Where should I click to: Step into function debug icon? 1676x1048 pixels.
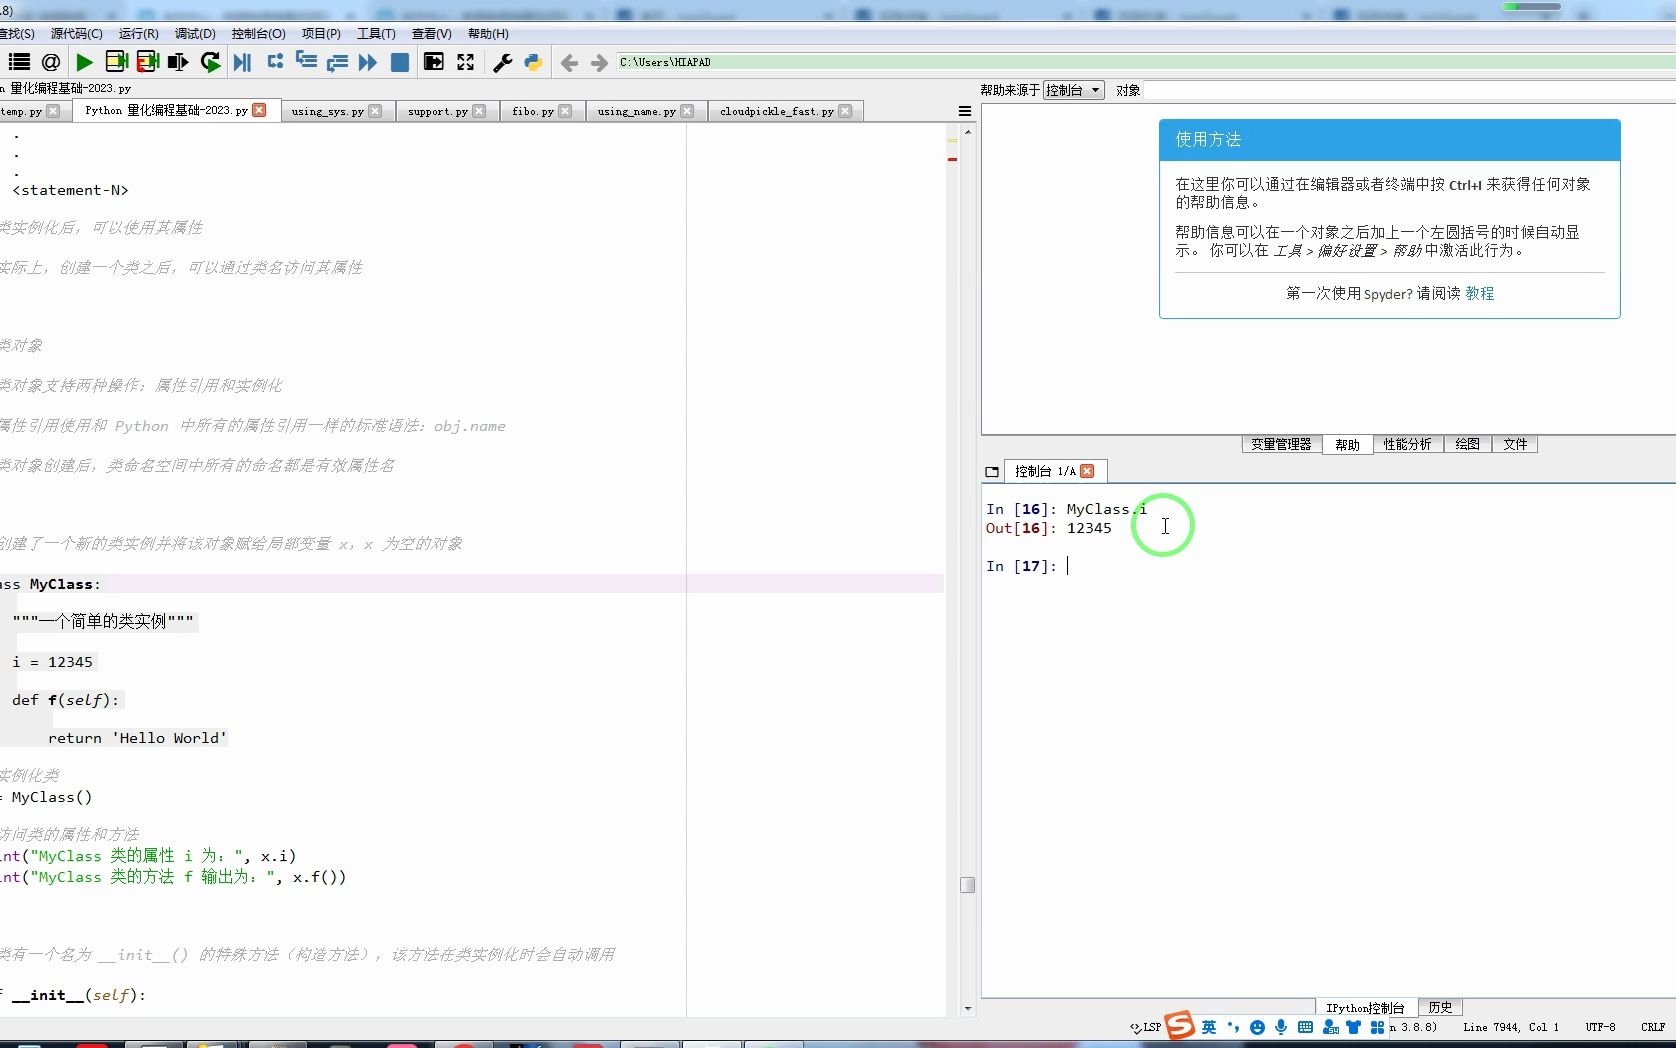click(306, 62)
